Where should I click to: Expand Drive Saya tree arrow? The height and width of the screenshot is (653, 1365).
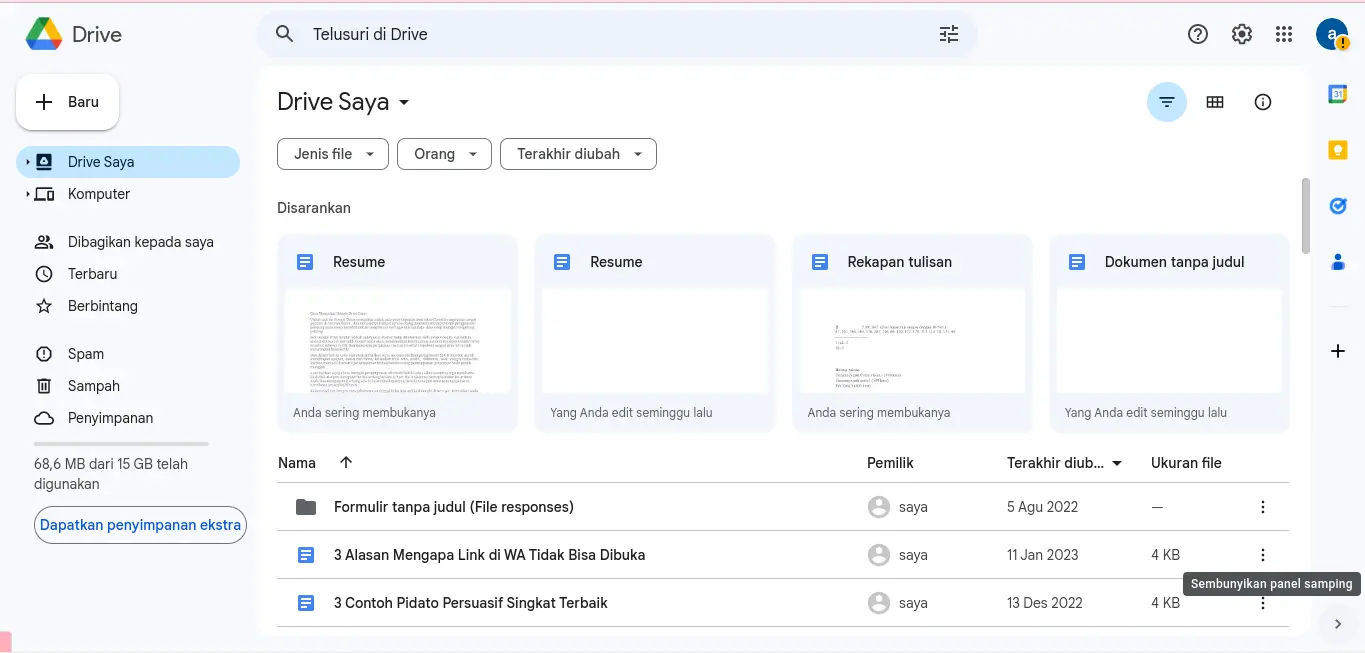(x=28, y=162)
